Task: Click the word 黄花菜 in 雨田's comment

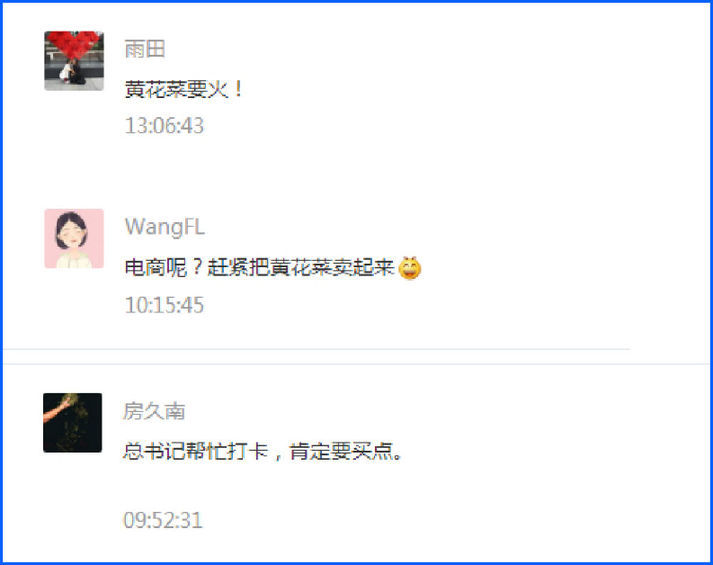Action: tap(155, 89)
